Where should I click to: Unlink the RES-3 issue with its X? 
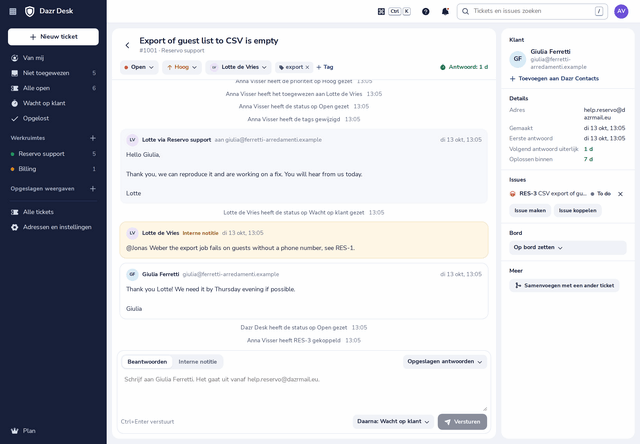pyautogui.click(x=620, y=194)
